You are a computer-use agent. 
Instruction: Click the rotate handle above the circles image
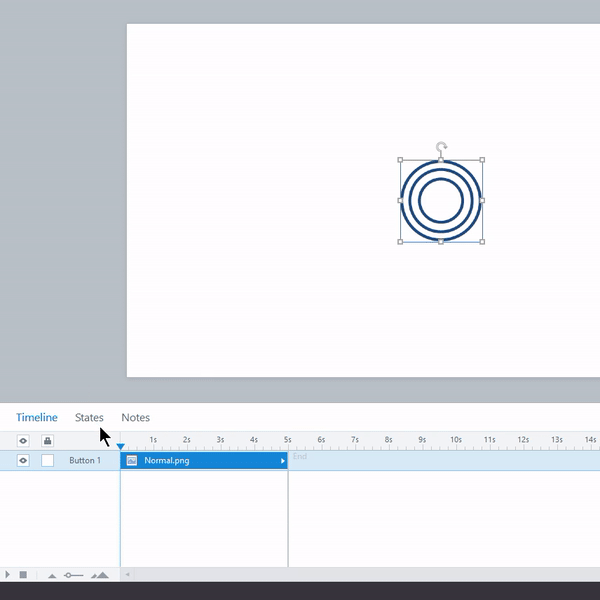(x=442, y=147)
